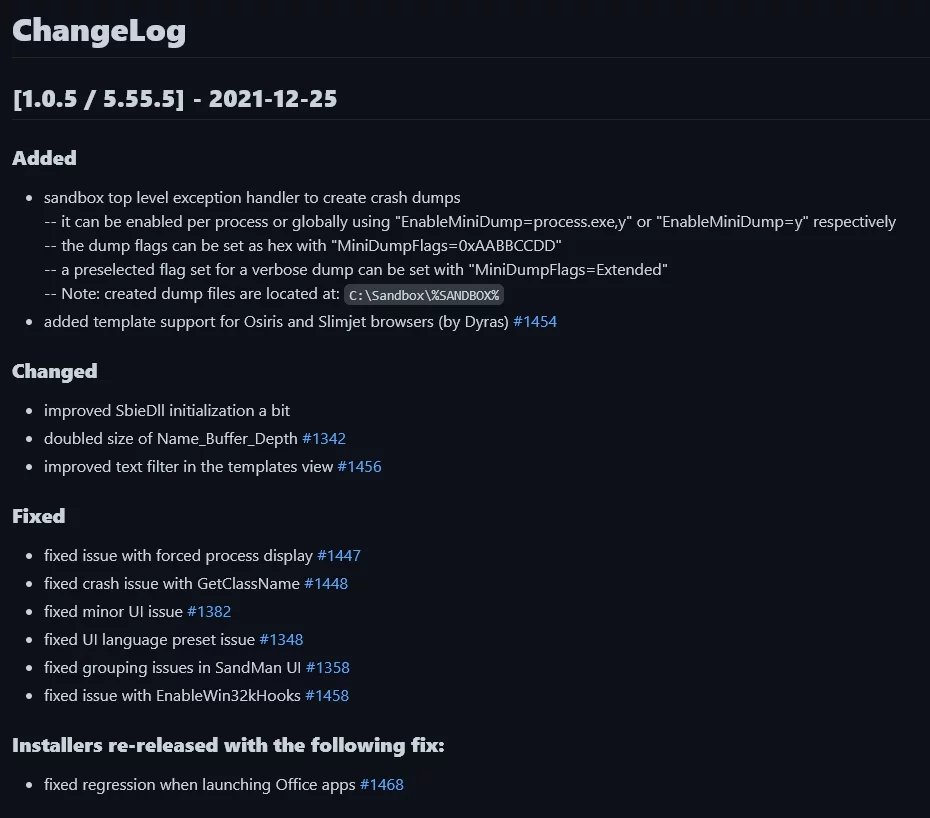Click the Installers re-released heading
The height and width of the screenshot is (818, 930).
coord(228,745)
